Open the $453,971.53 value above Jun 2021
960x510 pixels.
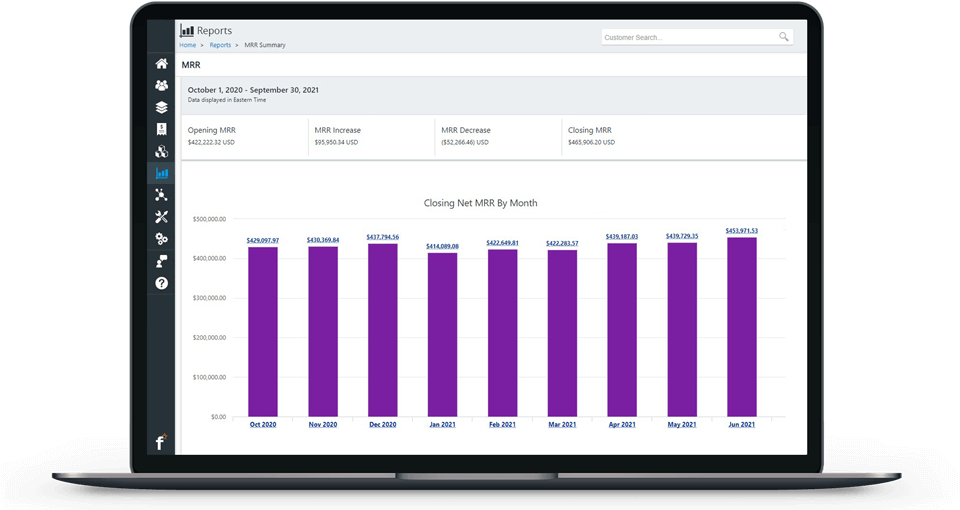coord(741,231)
